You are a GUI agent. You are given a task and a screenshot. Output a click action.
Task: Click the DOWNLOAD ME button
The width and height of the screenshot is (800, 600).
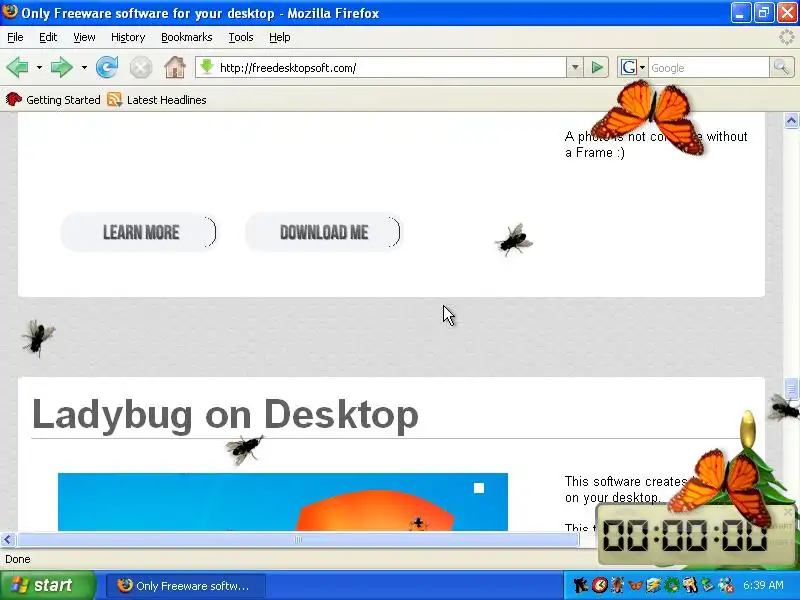tap(323, 232)
